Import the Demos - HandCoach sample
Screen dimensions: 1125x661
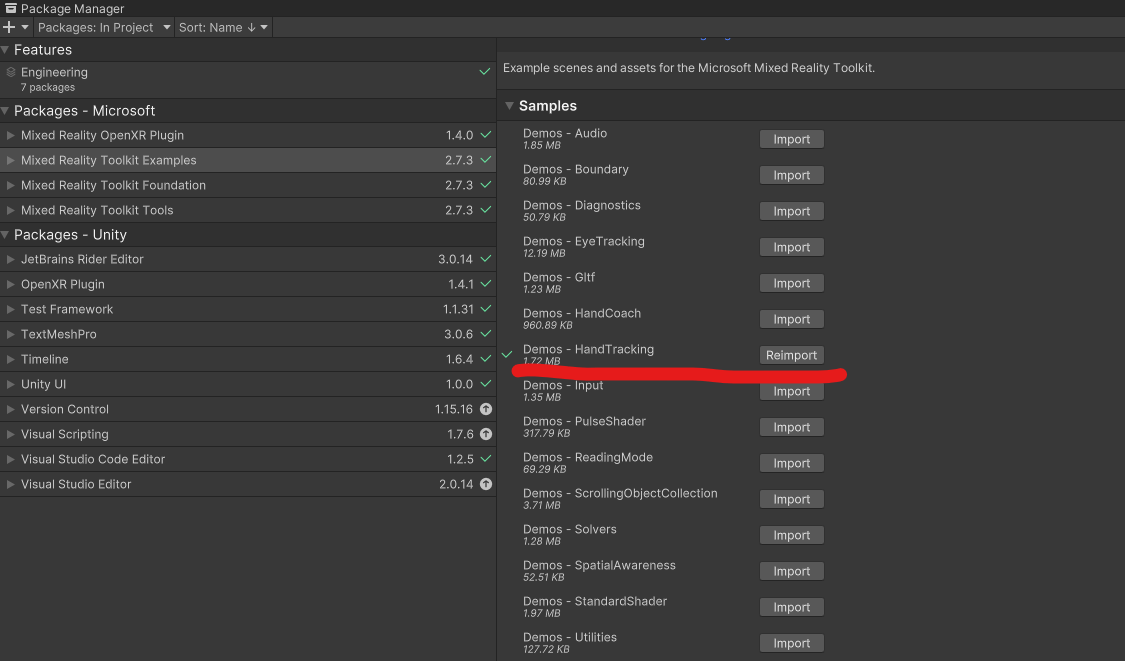click(791, 319)
